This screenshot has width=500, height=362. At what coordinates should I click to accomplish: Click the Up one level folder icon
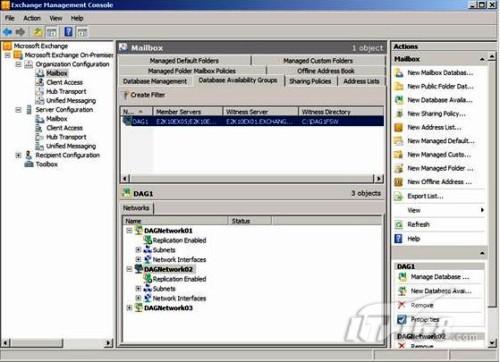click(x=38, y=32)
